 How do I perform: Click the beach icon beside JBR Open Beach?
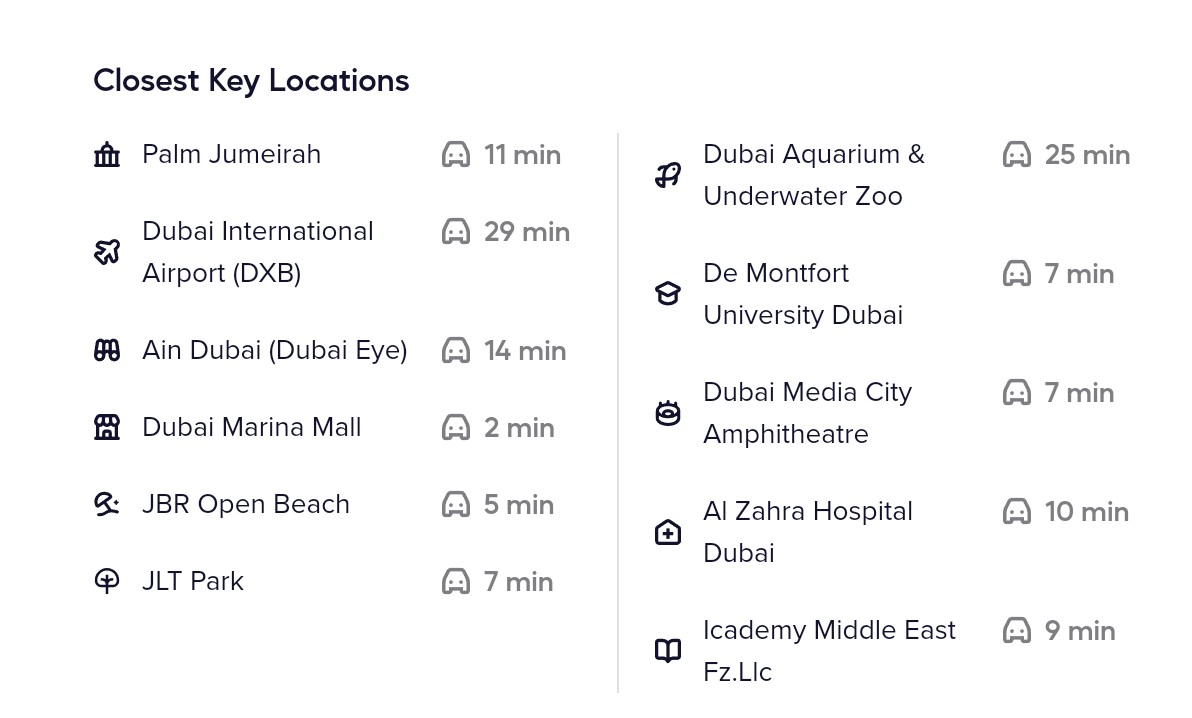pos(107,504)
